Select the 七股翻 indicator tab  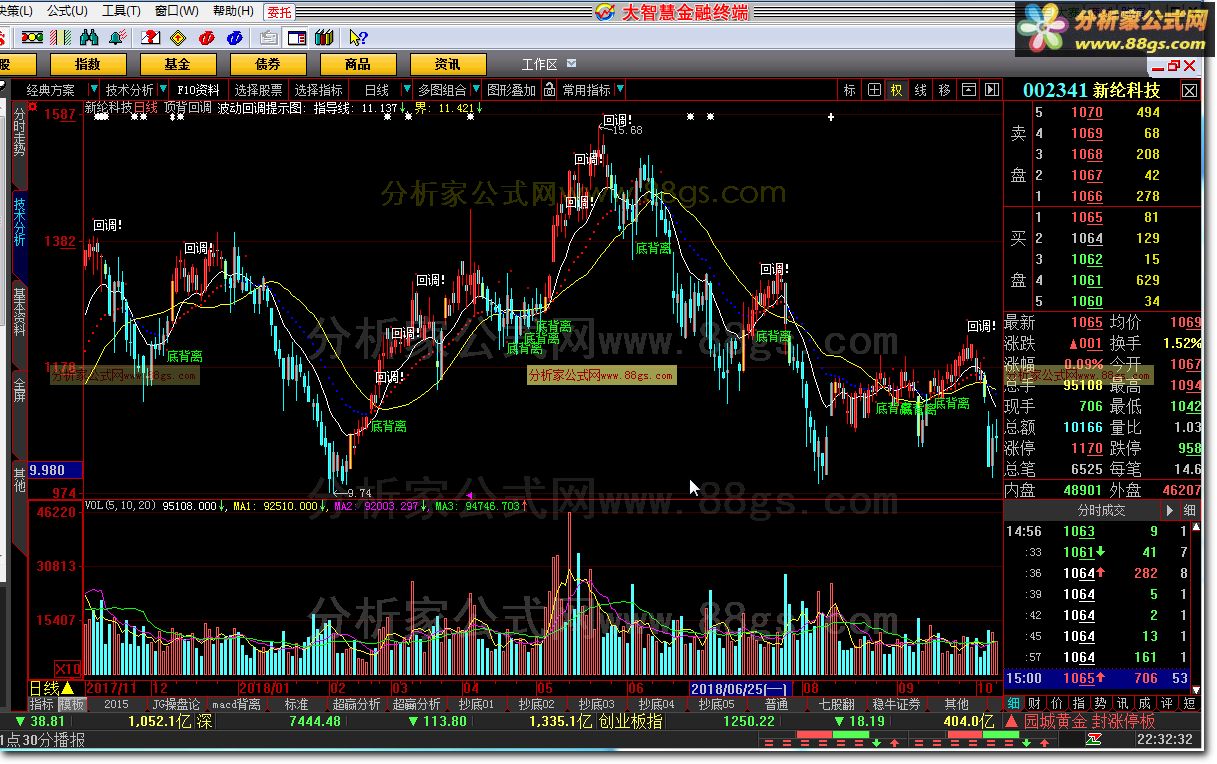click(x=836, y=704)
